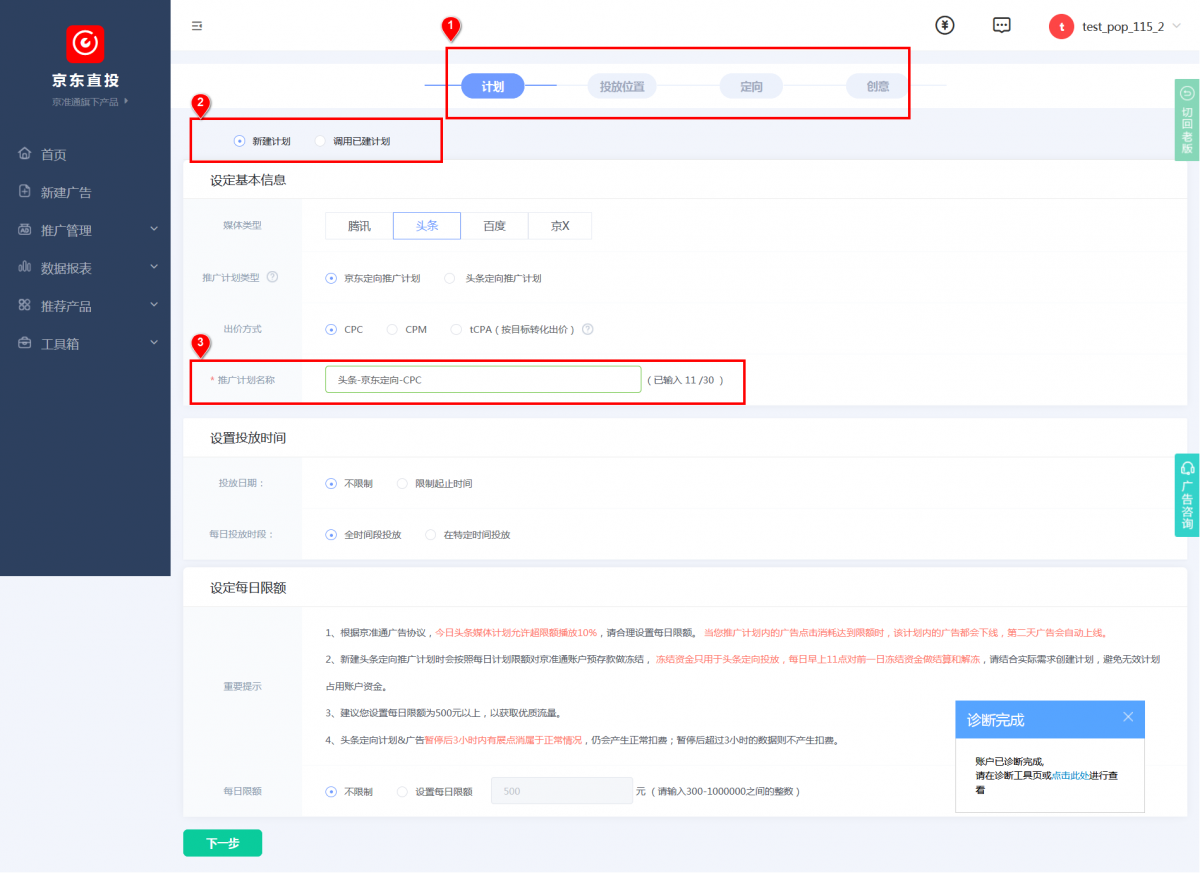Click the briefcase icon beside 工具箱

pyautogui.click(x=25, y=343)
